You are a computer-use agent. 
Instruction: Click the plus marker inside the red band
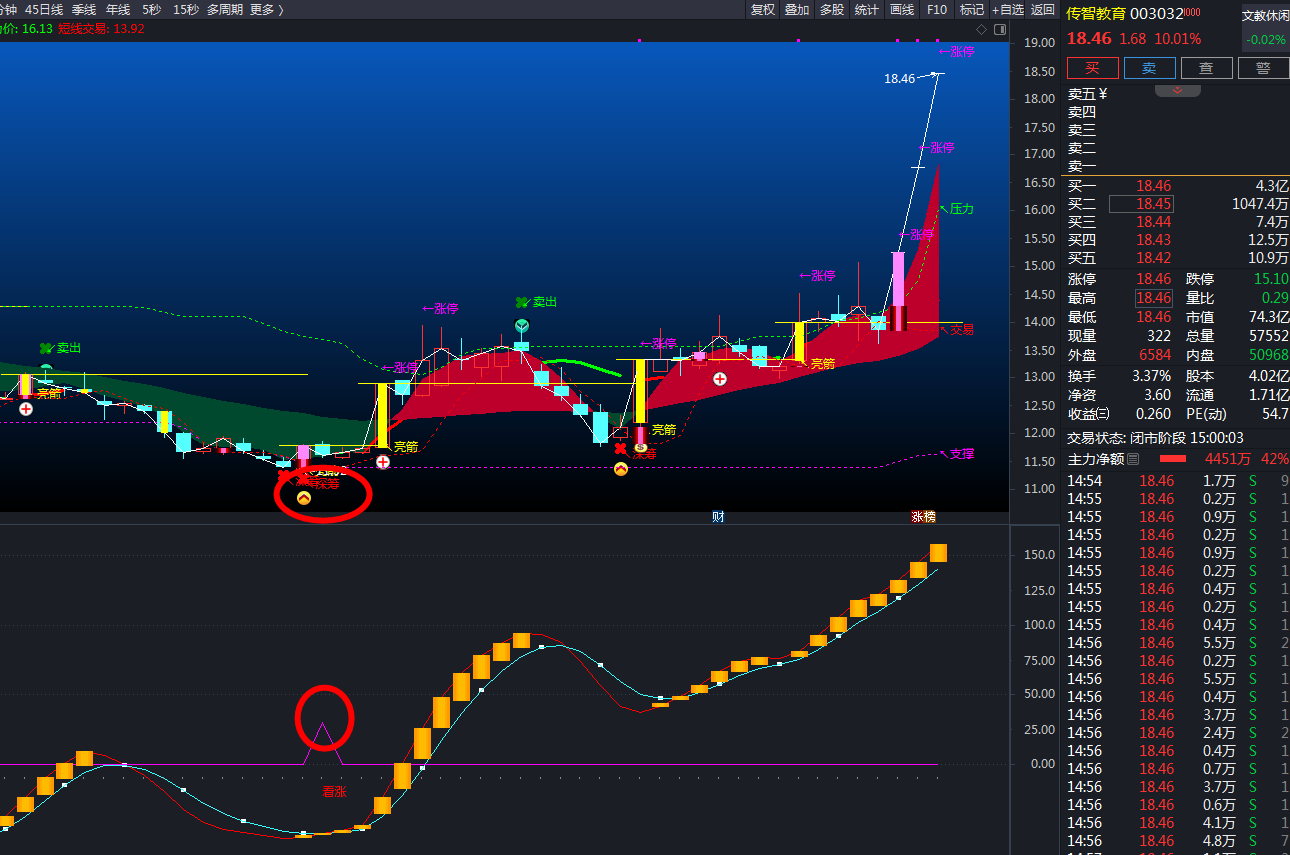pyautogui.click(x=719, y=379)
